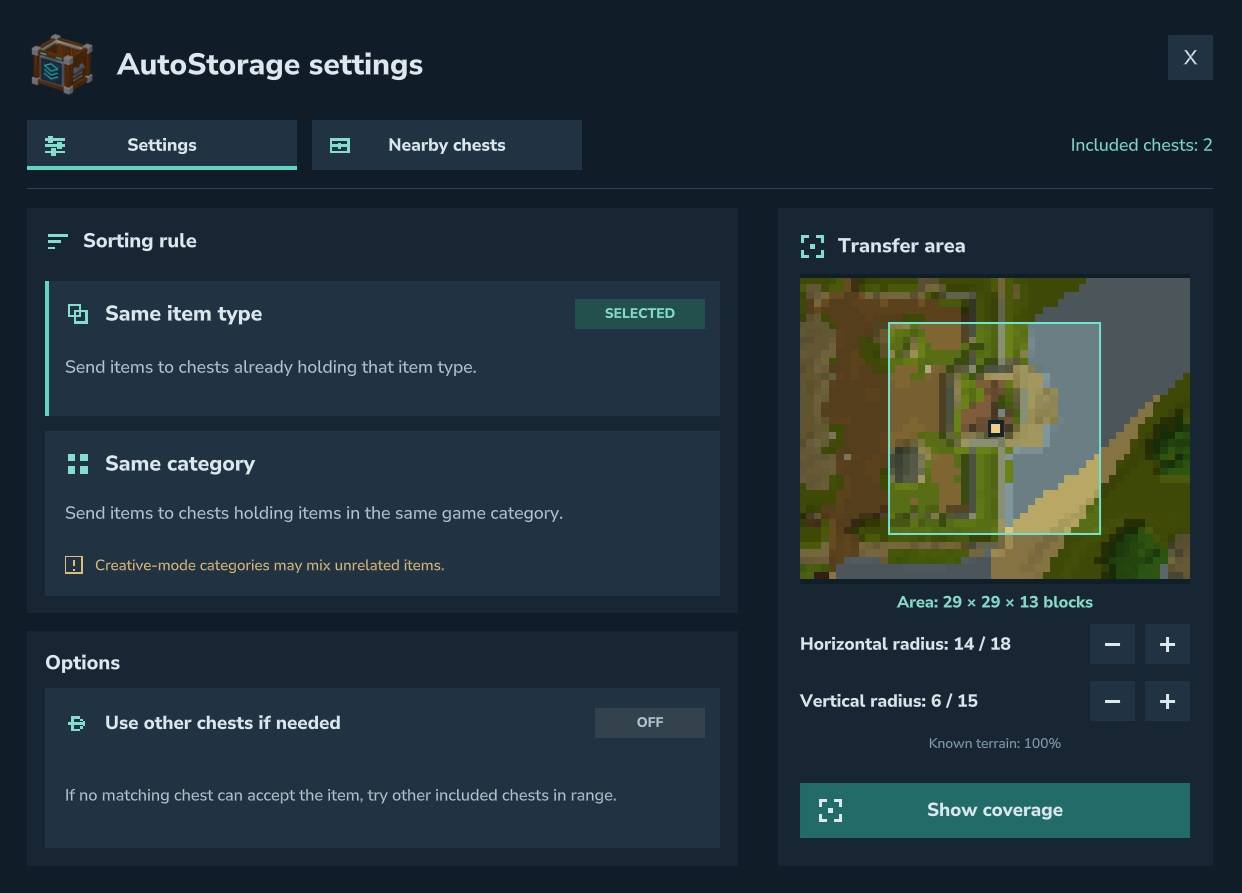
Task: Choose the Same category sorting rule
Action: (382, 513)
